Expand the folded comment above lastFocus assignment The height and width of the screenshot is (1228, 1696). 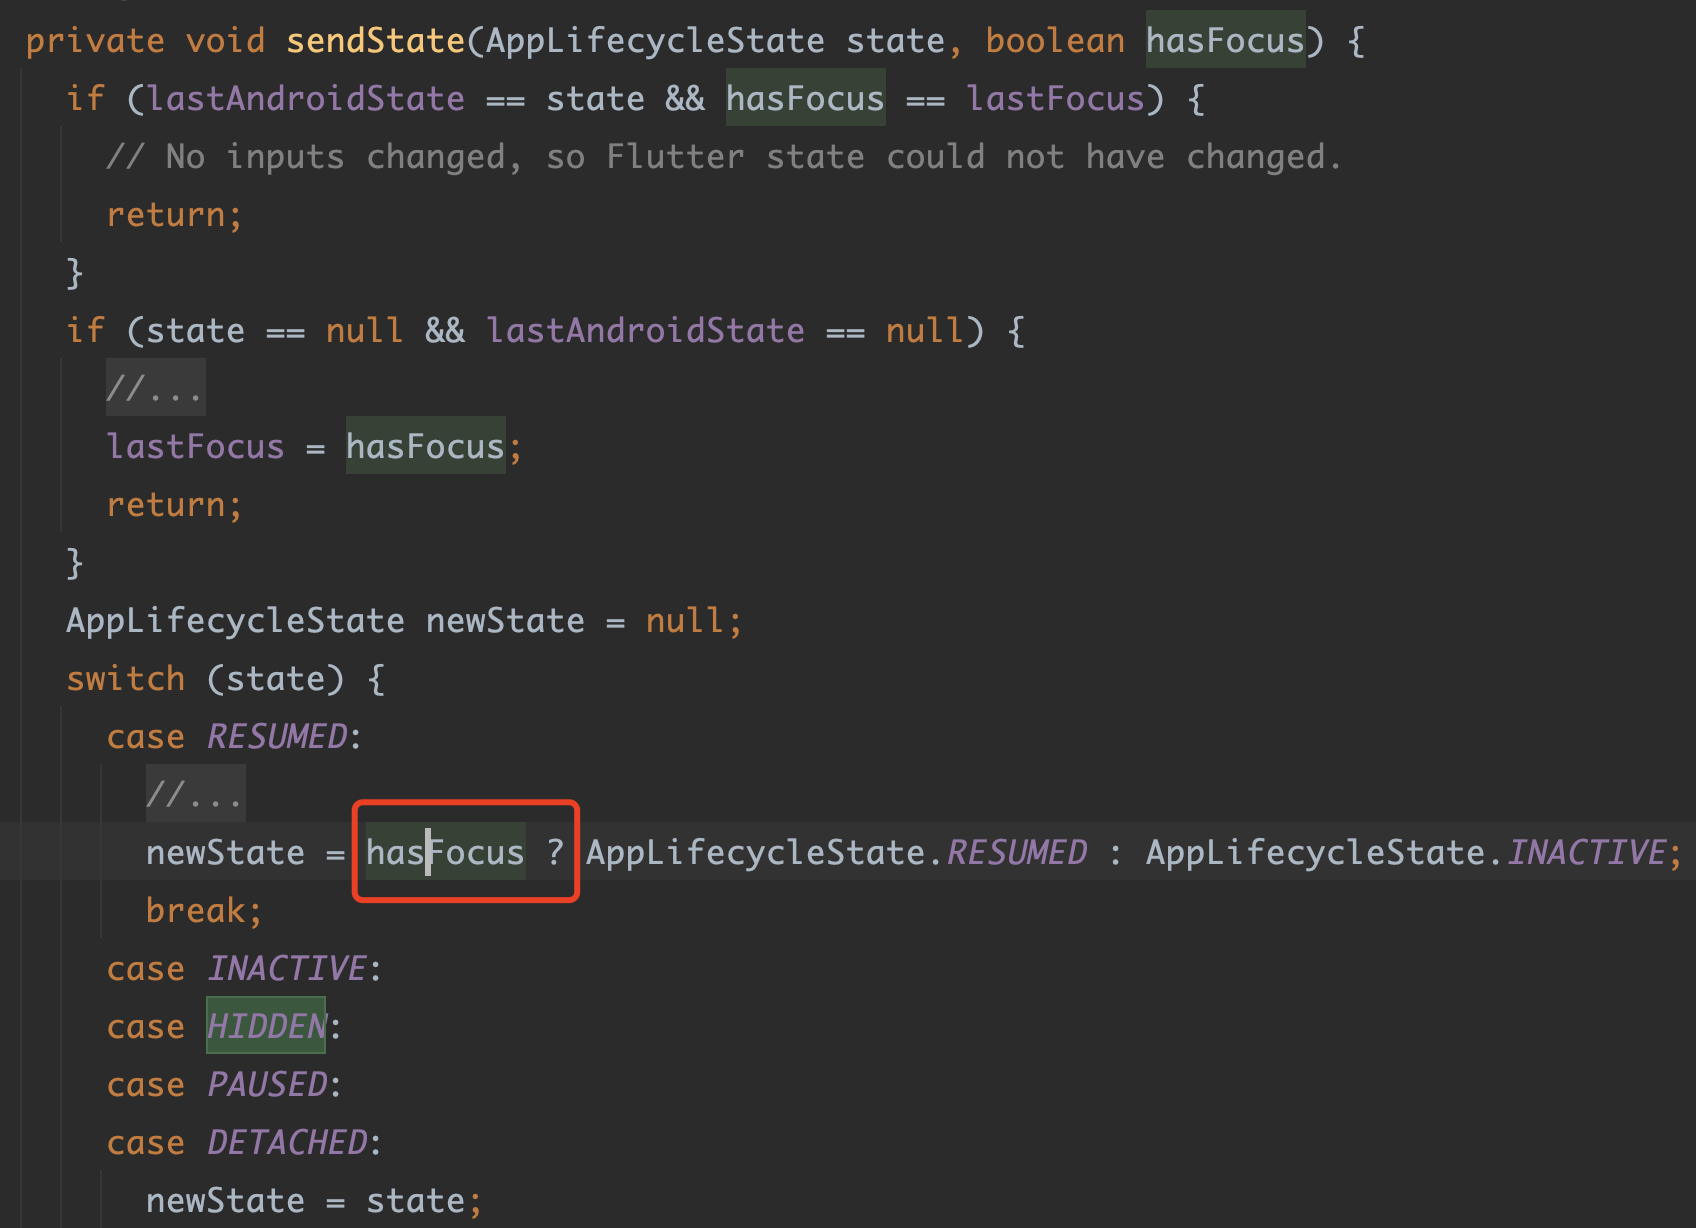[156, 388]
